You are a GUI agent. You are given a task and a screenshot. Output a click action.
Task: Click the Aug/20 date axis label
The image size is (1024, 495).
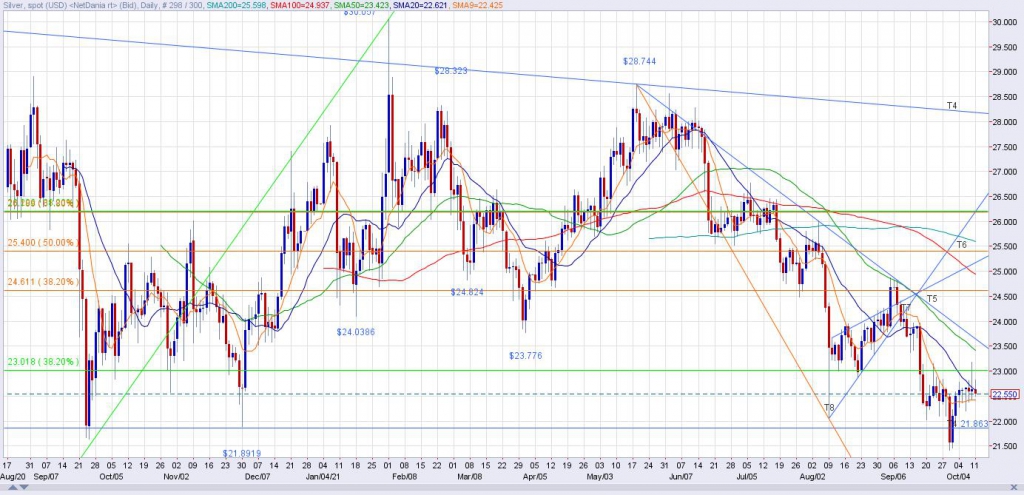point(13,477)
